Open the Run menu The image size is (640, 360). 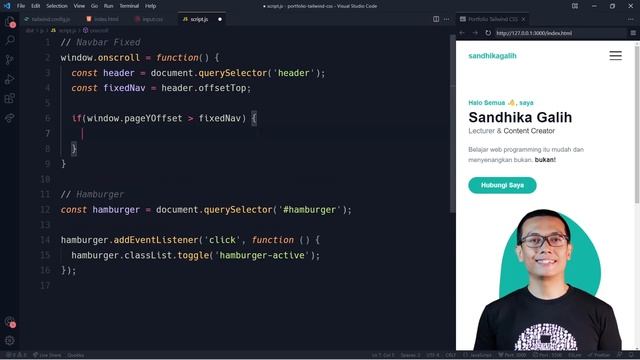(x=108, y=6)
